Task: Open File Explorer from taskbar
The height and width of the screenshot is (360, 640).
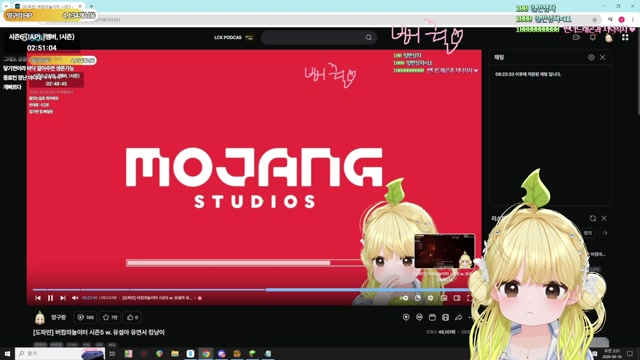Action: [175, 353]
